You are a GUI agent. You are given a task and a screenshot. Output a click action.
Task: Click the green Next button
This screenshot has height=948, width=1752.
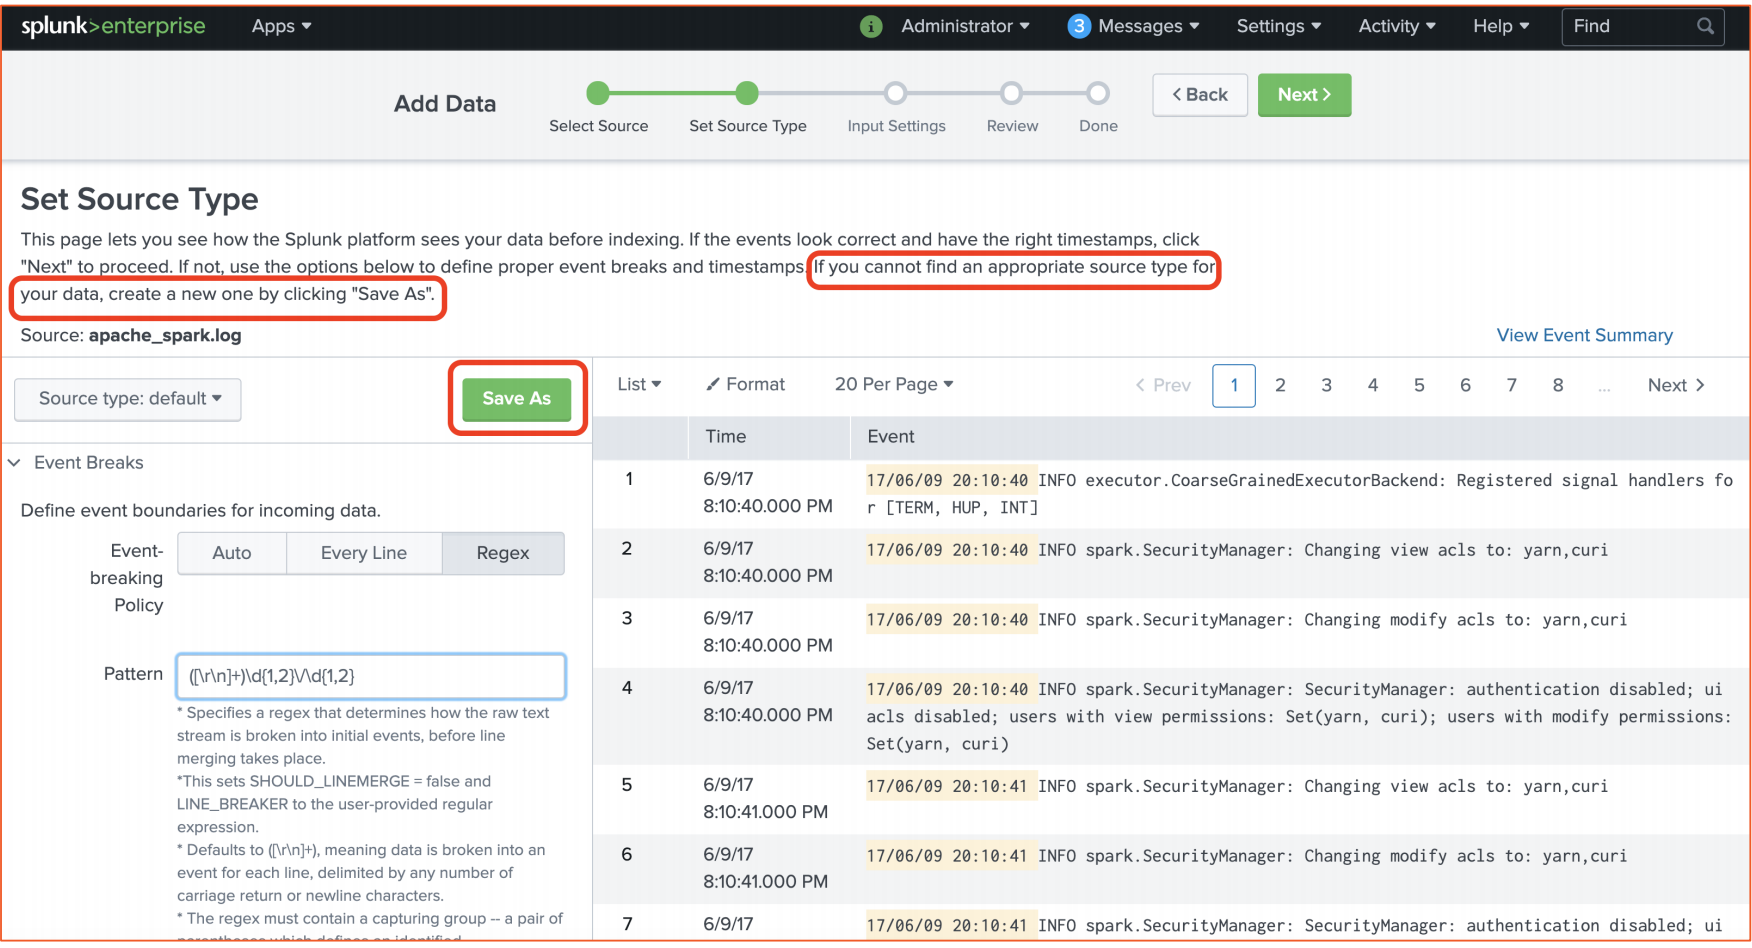pos(1304,95)
